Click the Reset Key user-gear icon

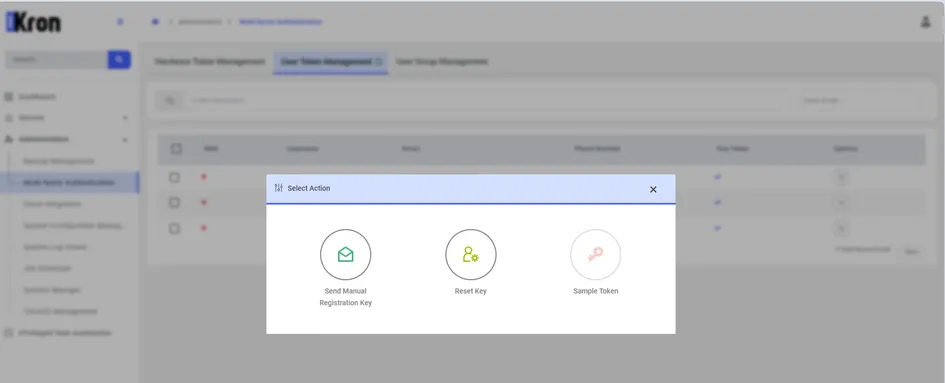pos(471,255)
